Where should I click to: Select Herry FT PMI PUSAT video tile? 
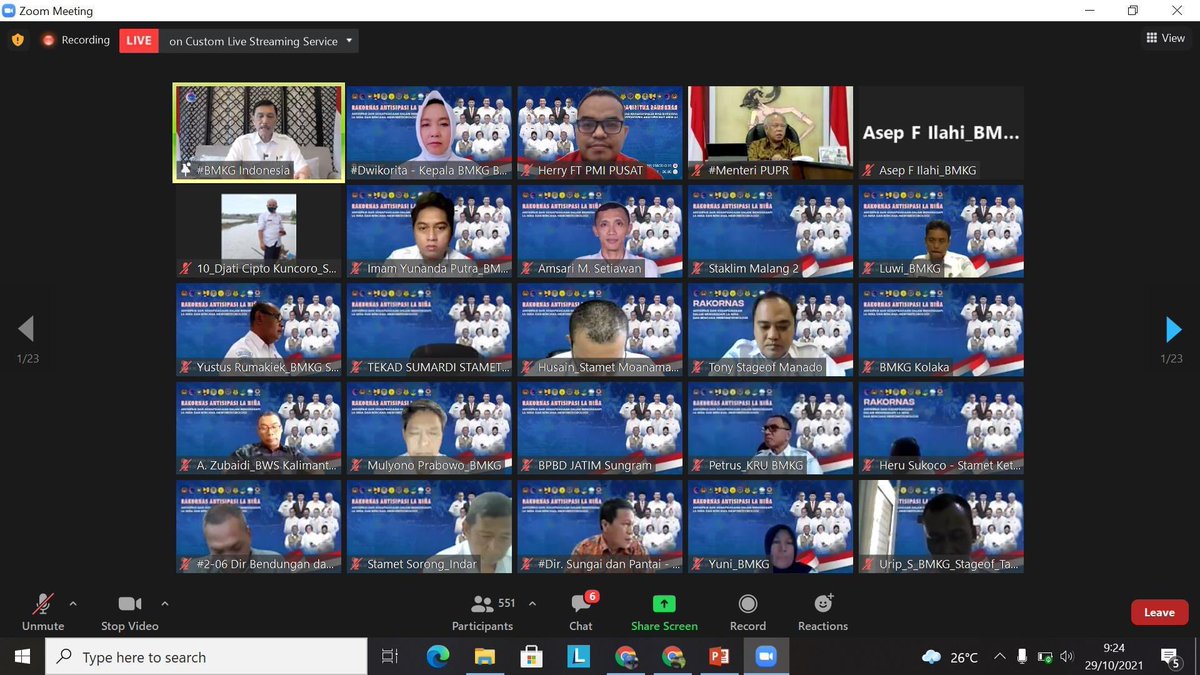coord(600,132)
